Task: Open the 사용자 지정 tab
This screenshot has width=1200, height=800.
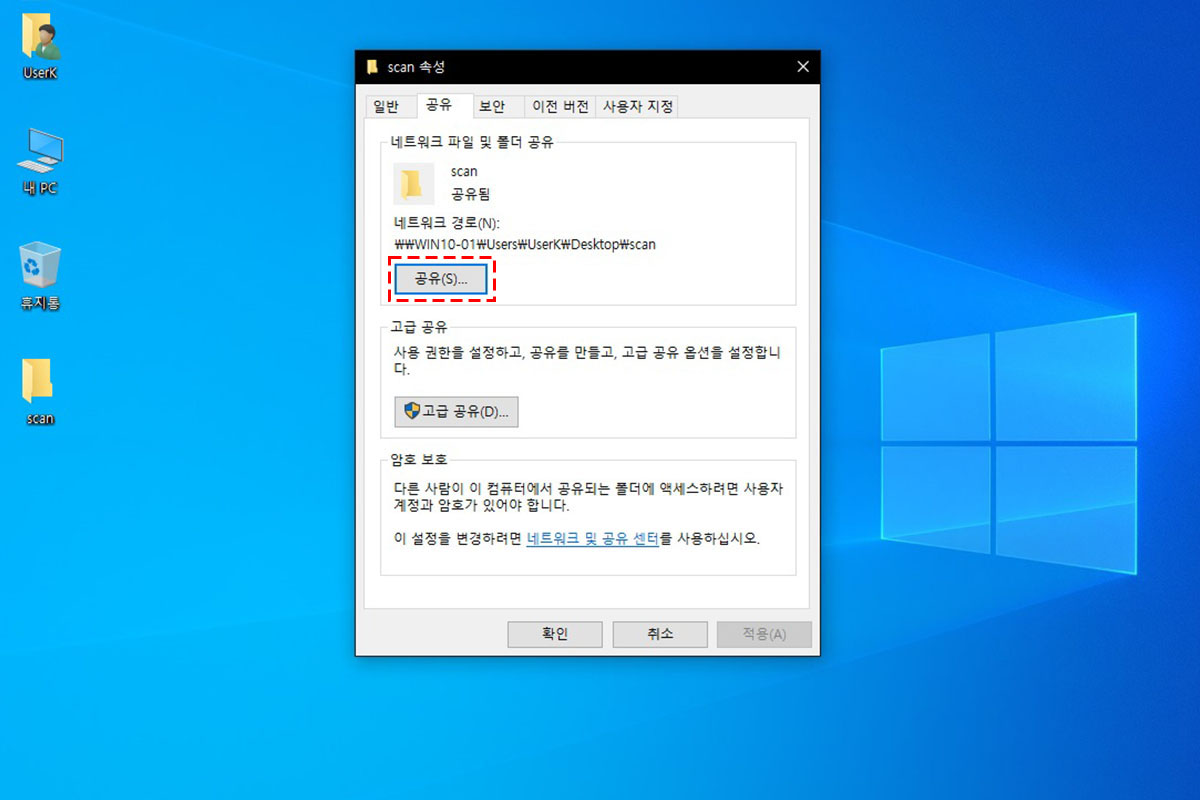Action: (638, 106)
